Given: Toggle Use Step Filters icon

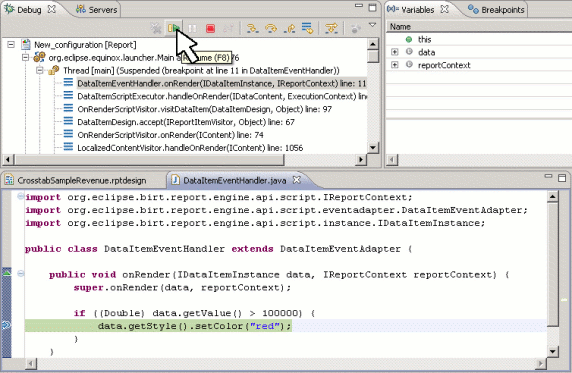Looking at the screenshot, I should 331,28.
